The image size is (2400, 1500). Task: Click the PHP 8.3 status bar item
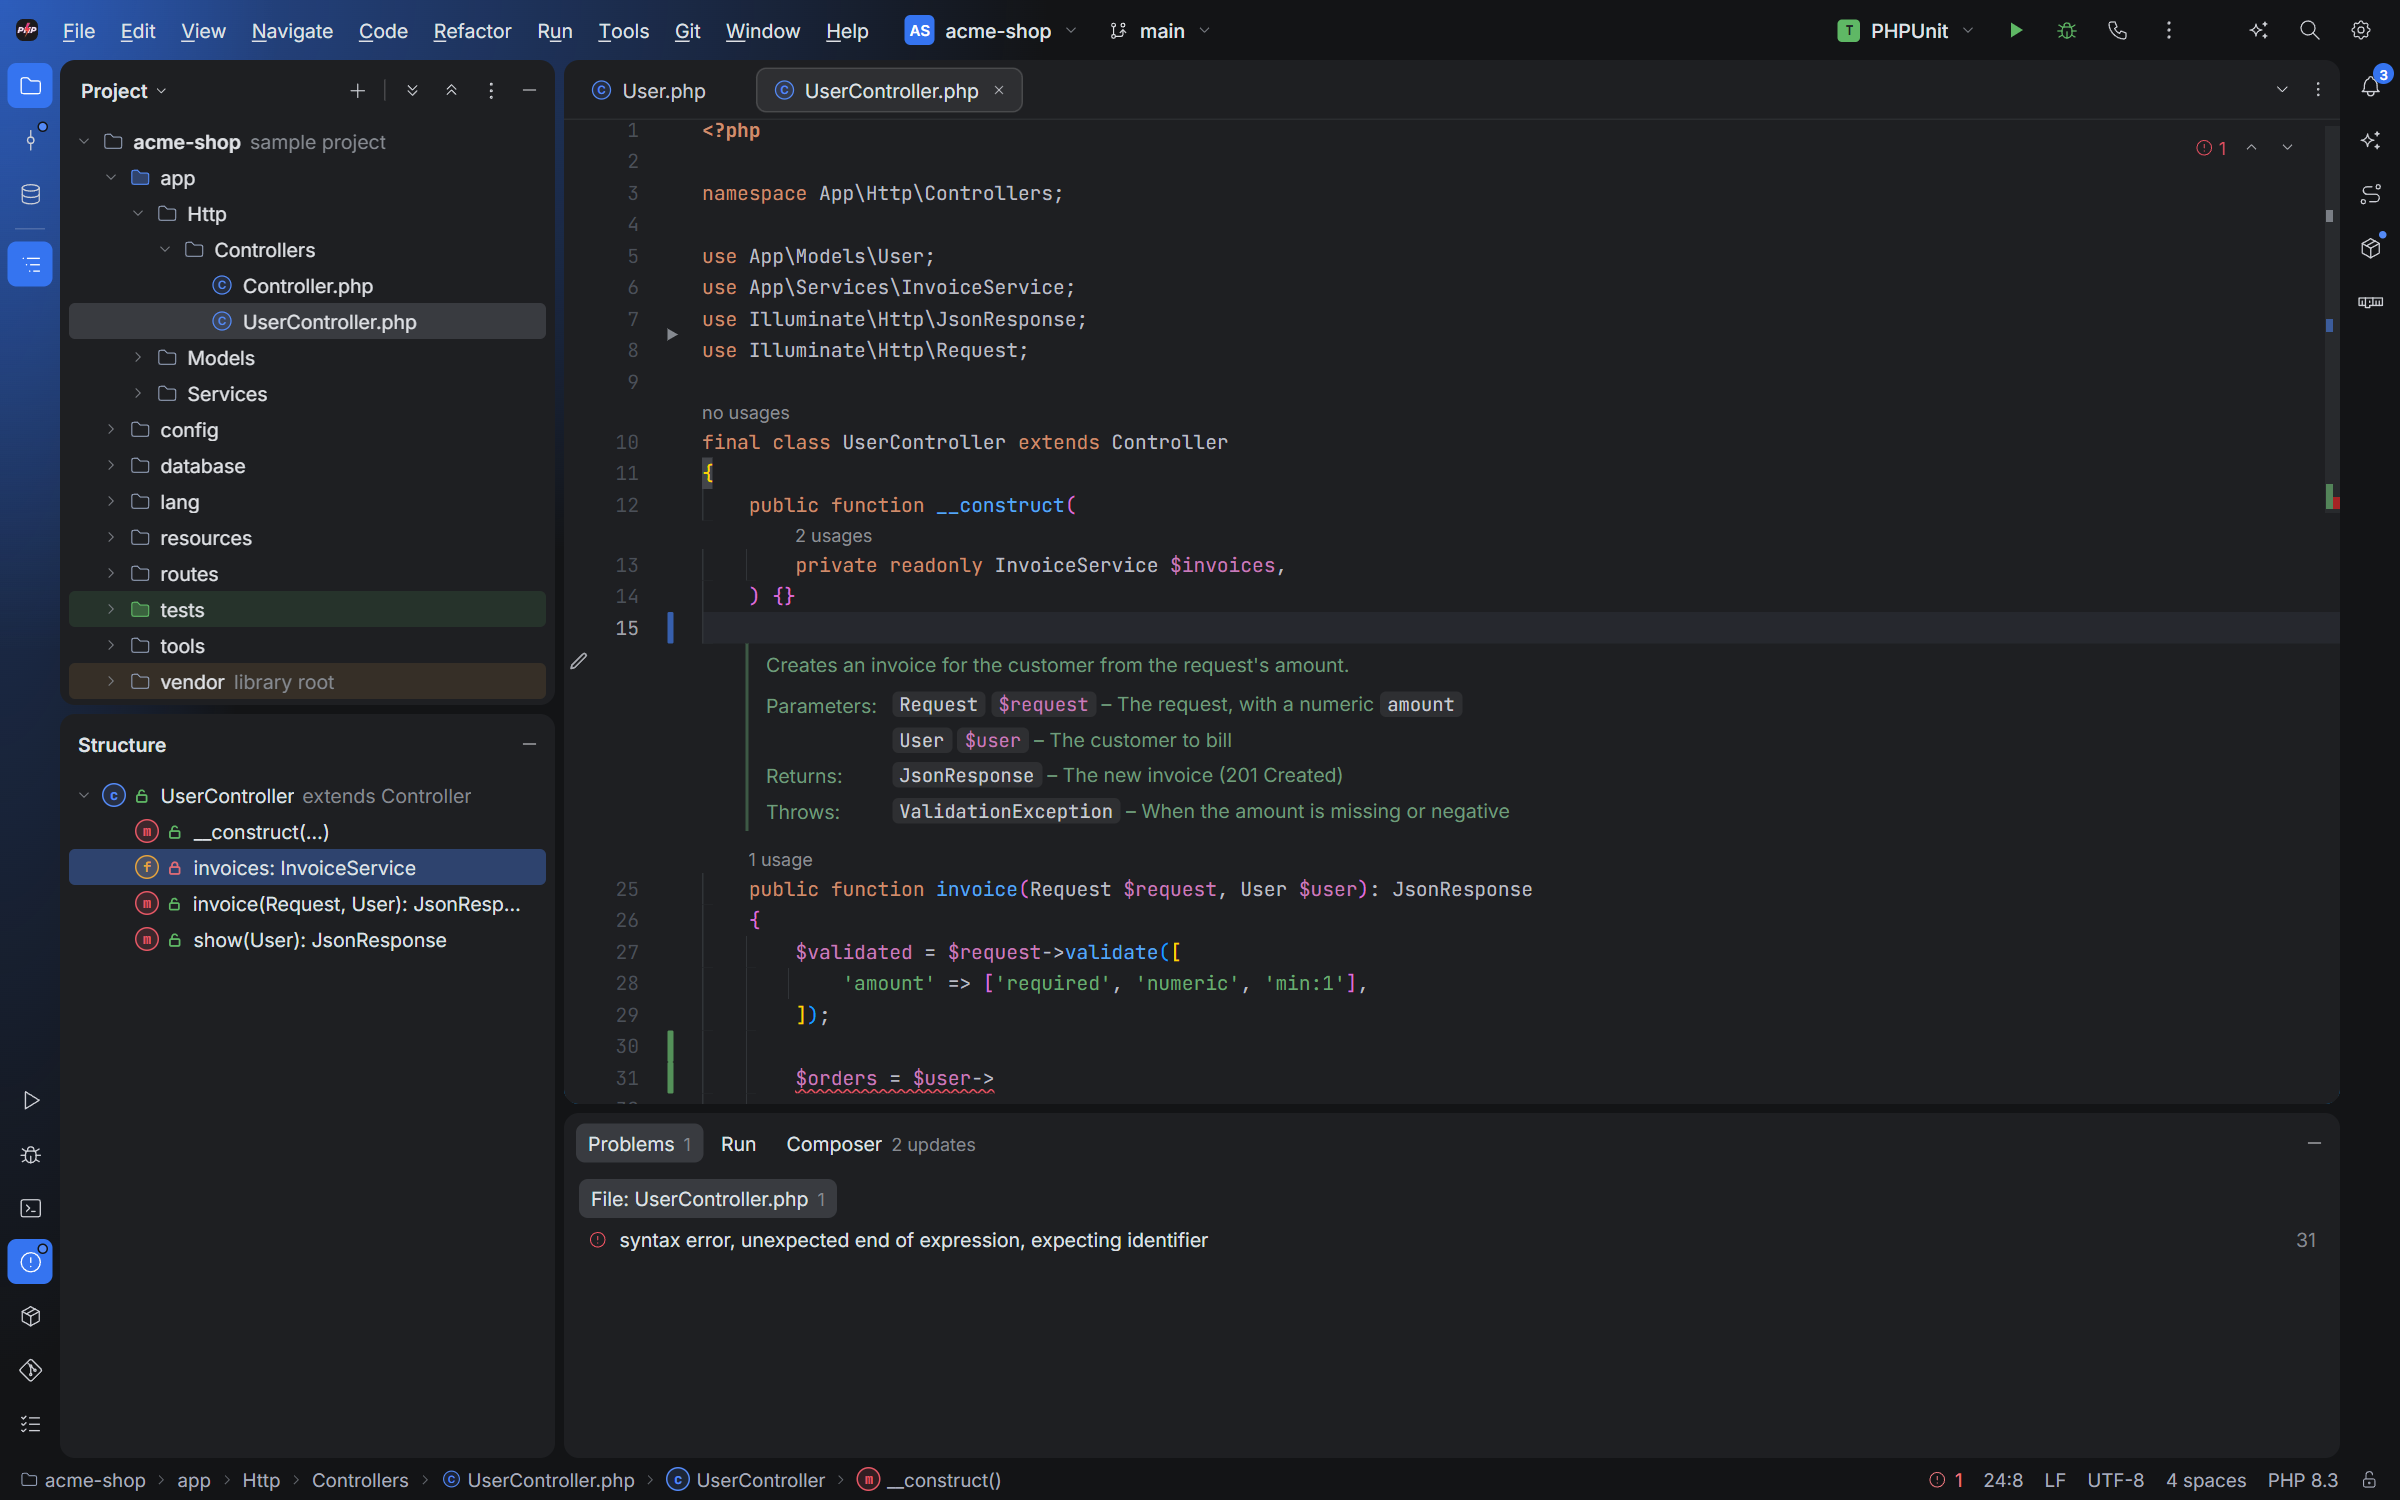pyautogui.click(x=2303, y=1480)
